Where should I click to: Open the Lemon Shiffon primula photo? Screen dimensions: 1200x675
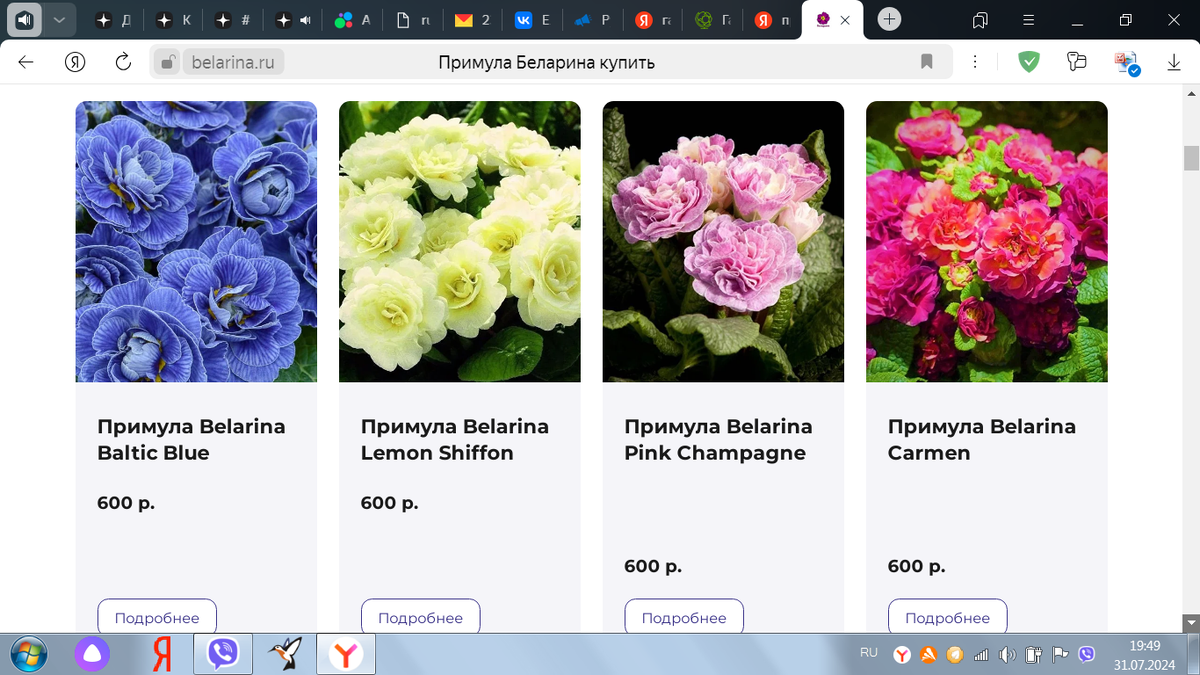pos(460,241)
